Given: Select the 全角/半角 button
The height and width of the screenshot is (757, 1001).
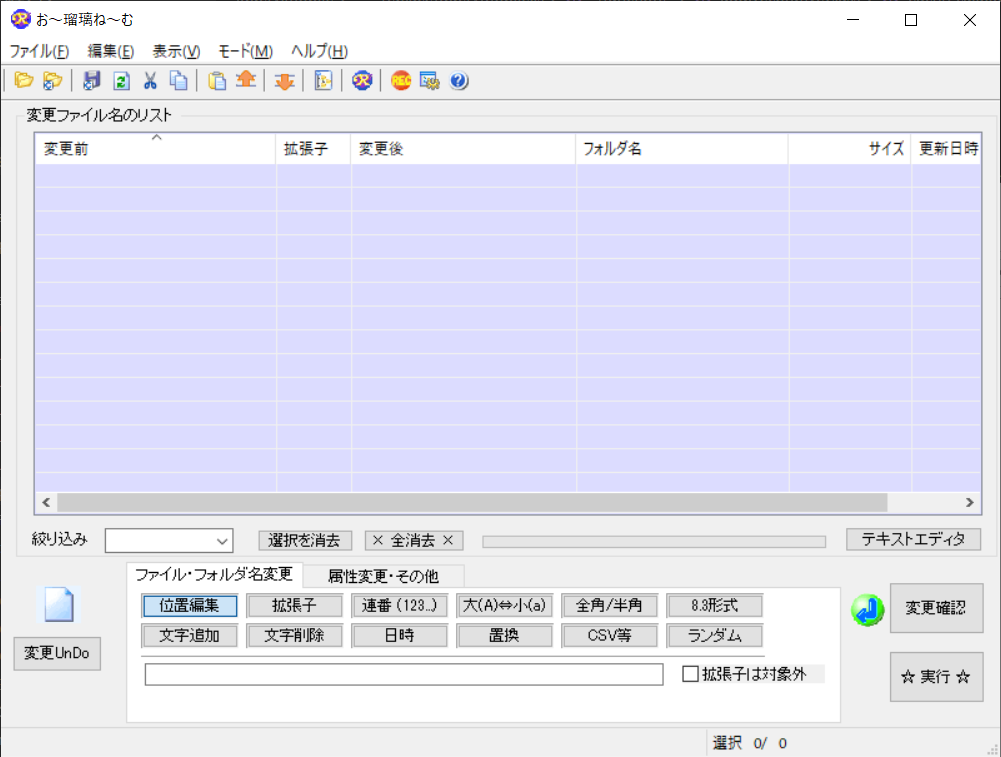Looking at the screenshot, I should 609,606.
